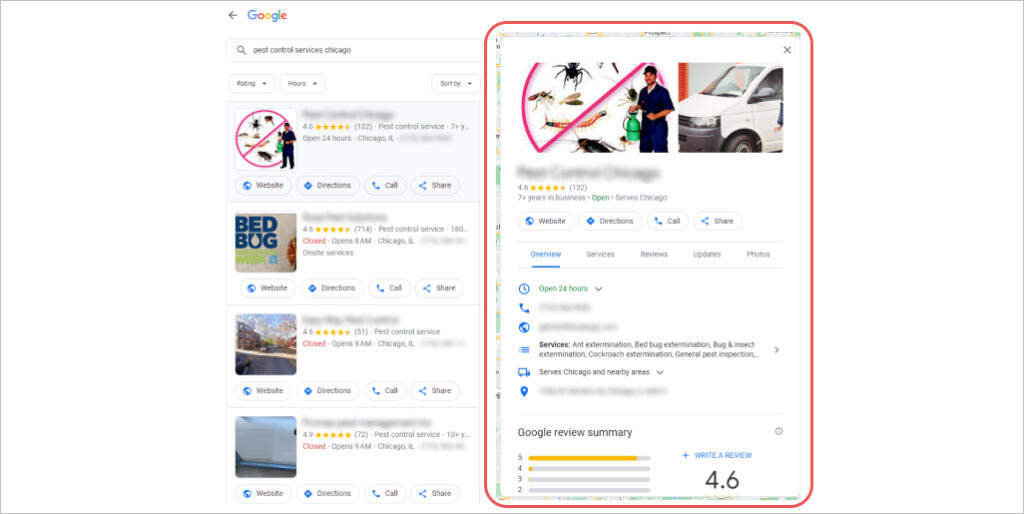Screen dimensions: 1024x514
Task: Open Website for the 714-review listing
Action: [x=268, y=288]
